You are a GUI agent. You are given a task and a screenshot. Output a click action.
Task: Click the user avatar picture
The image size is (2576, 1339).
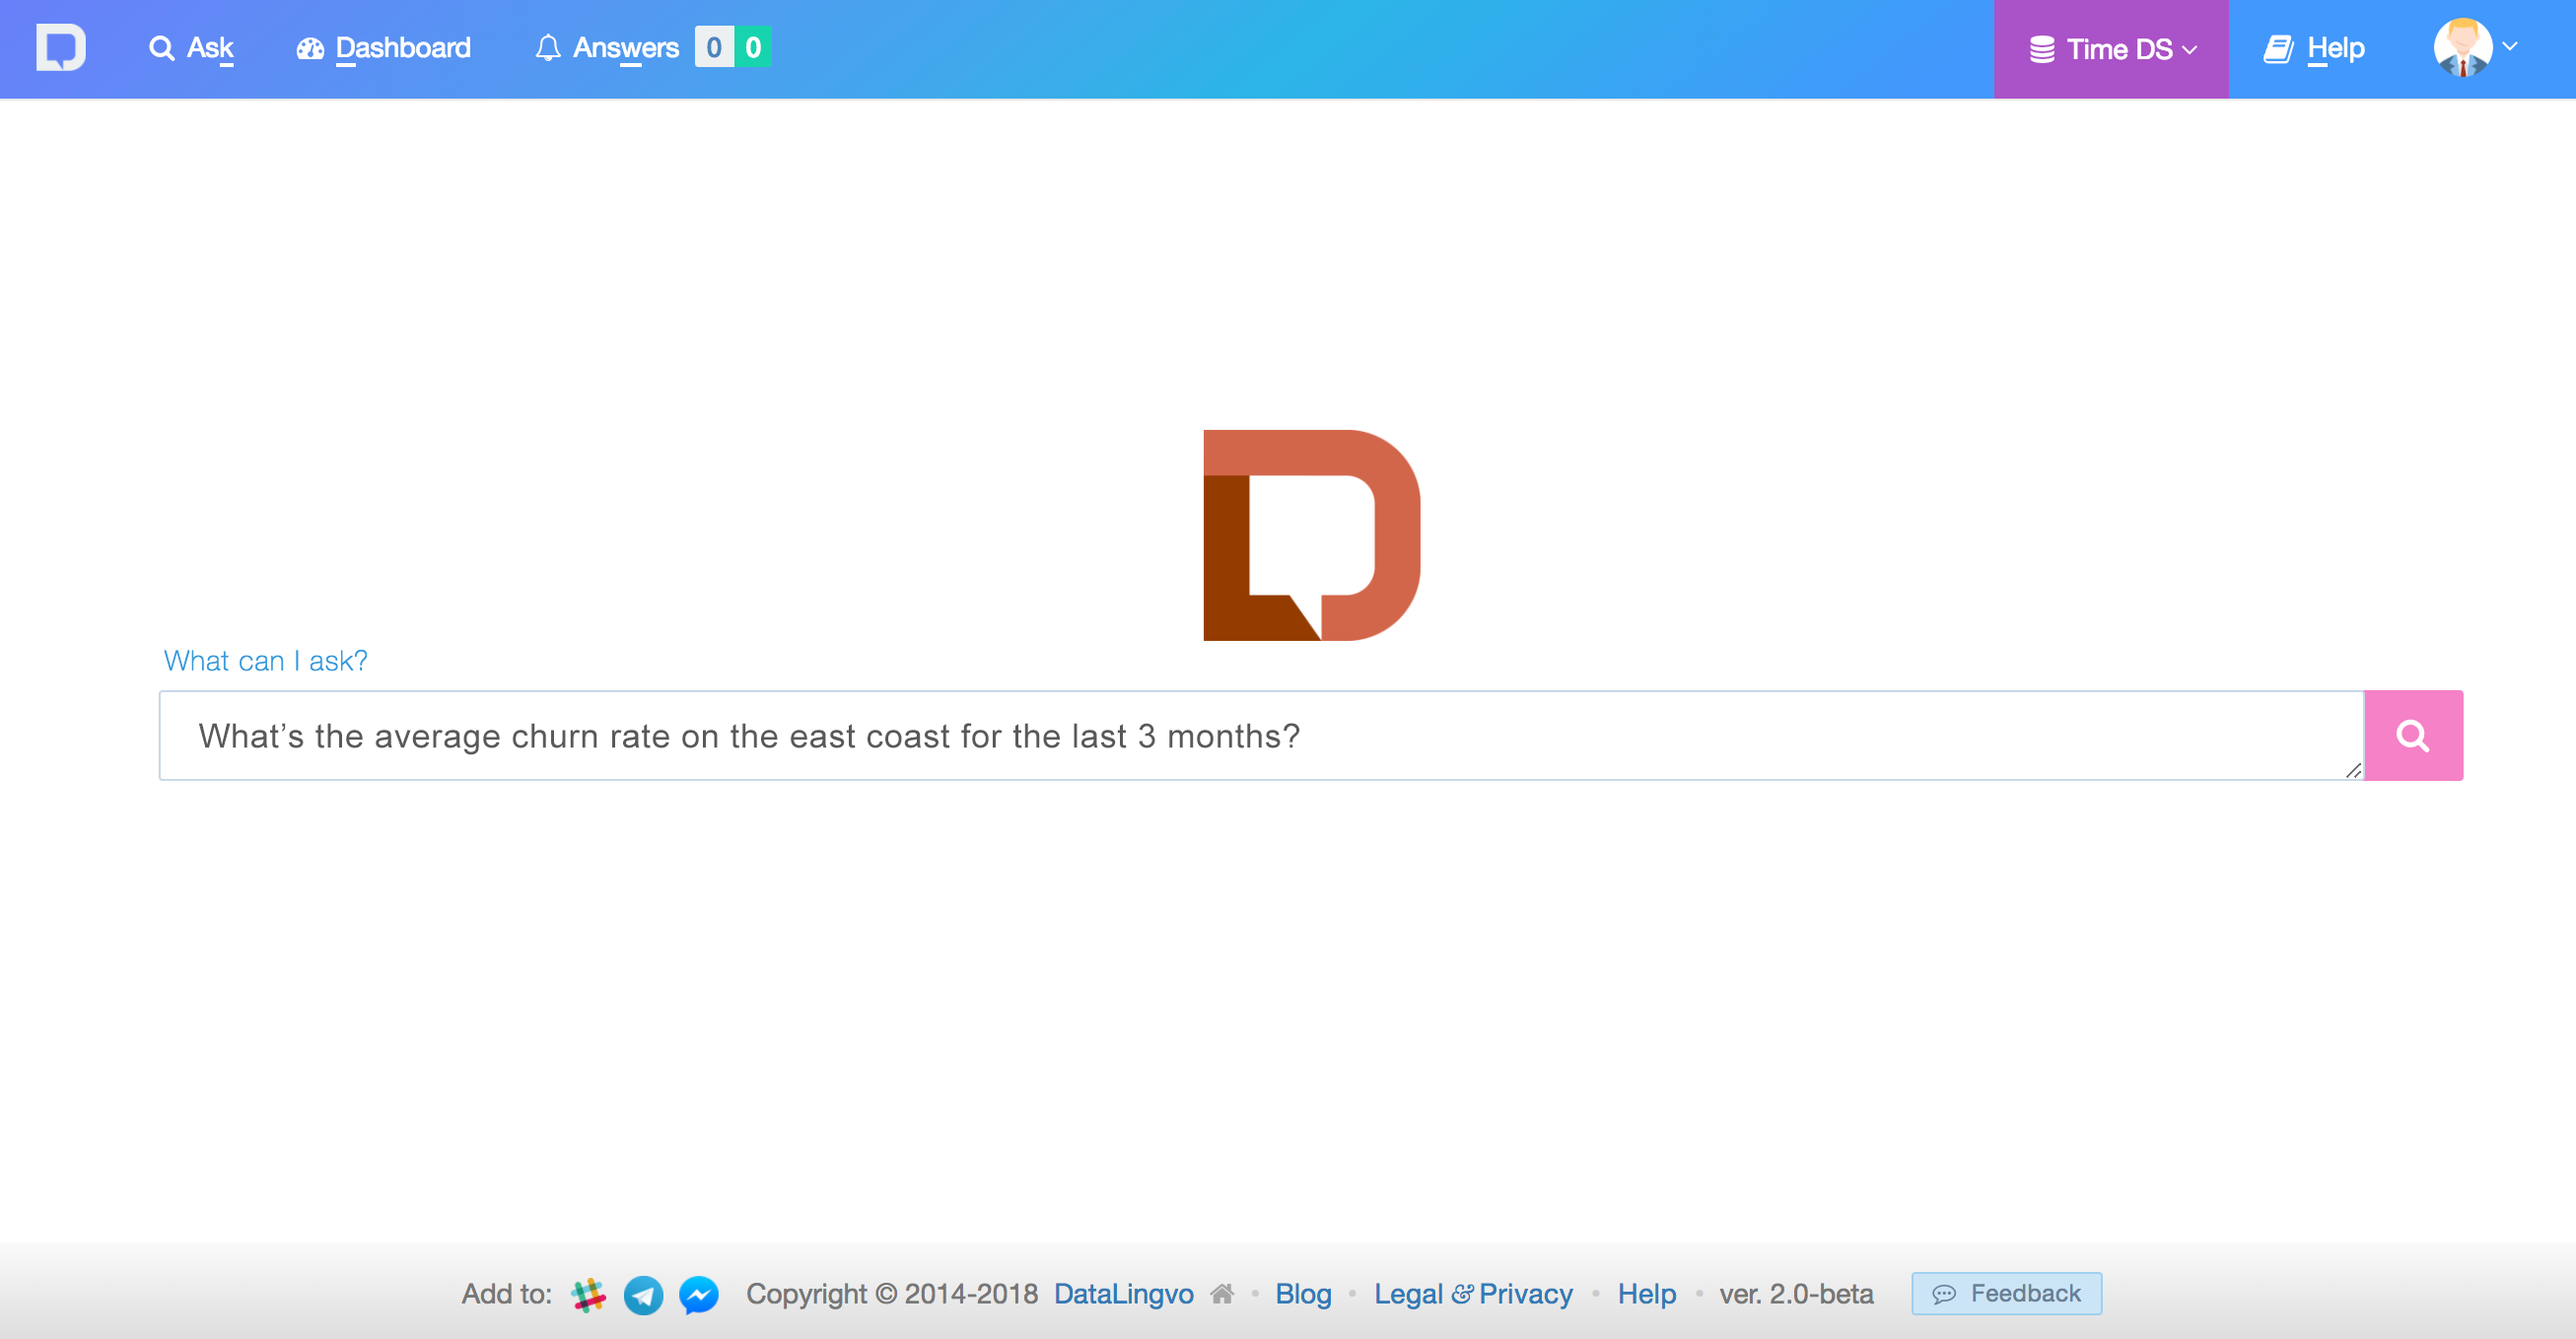click(x=2461, y=48)
